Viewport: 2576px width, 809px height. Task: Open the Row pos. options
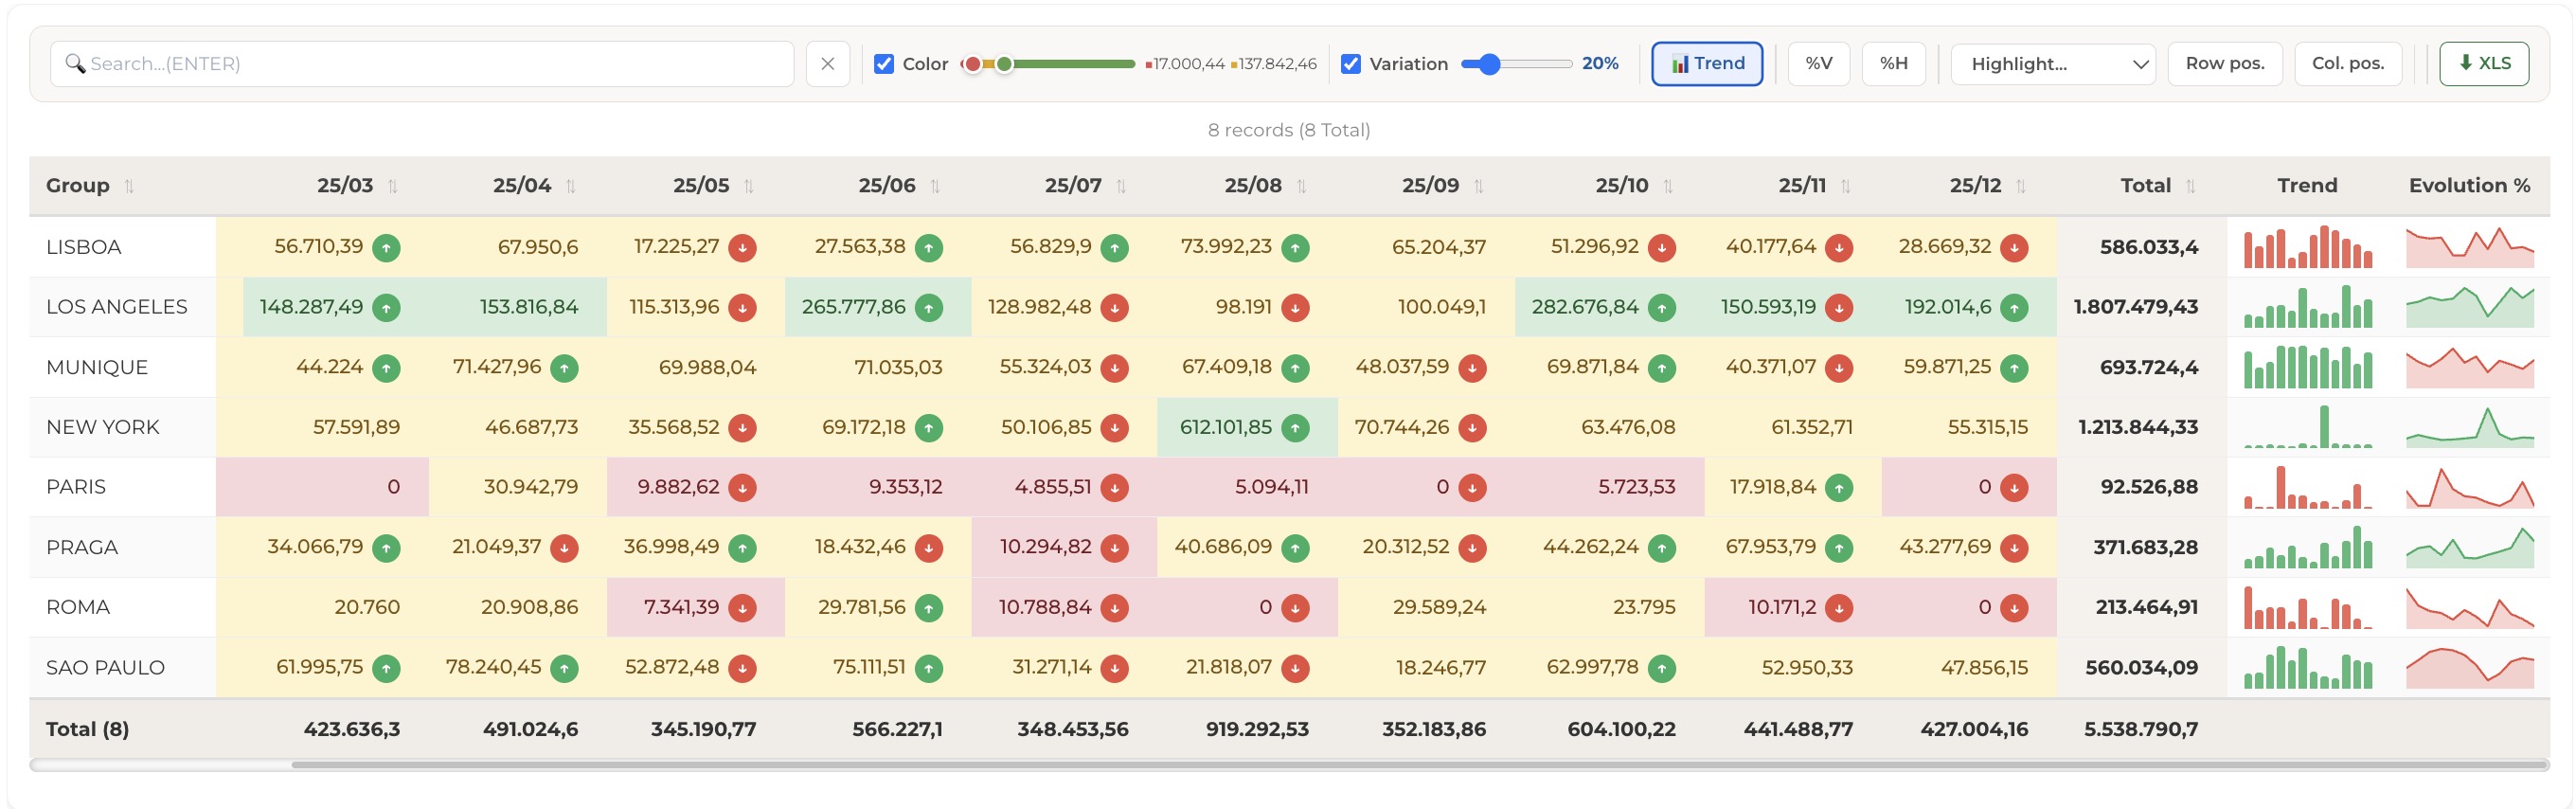pyautogui.click(x=2224, y=64)
